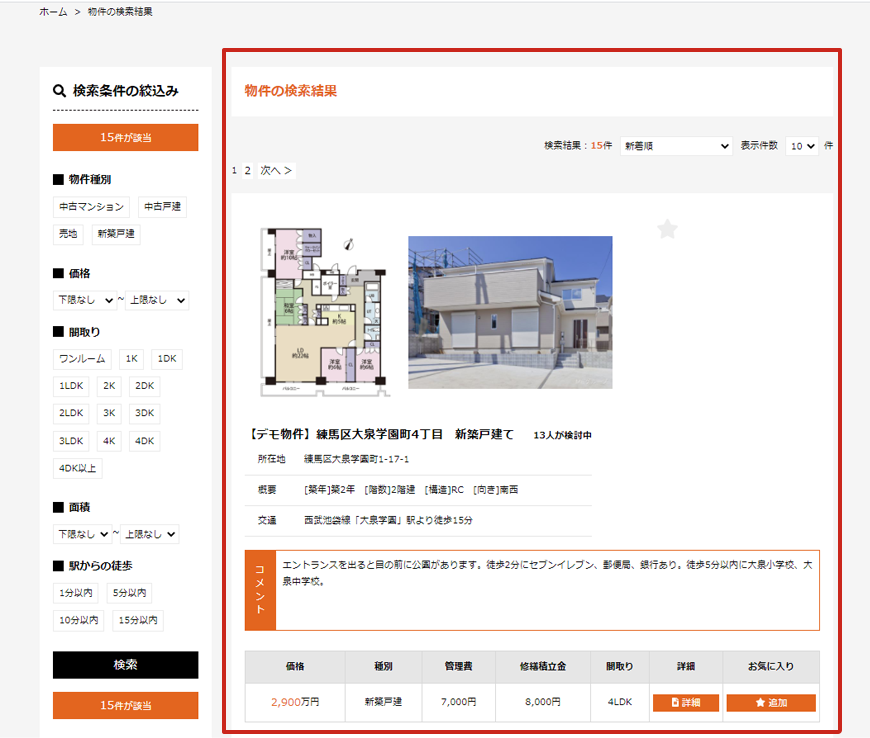Click the 詳細 details button

[x=686, y=703]
